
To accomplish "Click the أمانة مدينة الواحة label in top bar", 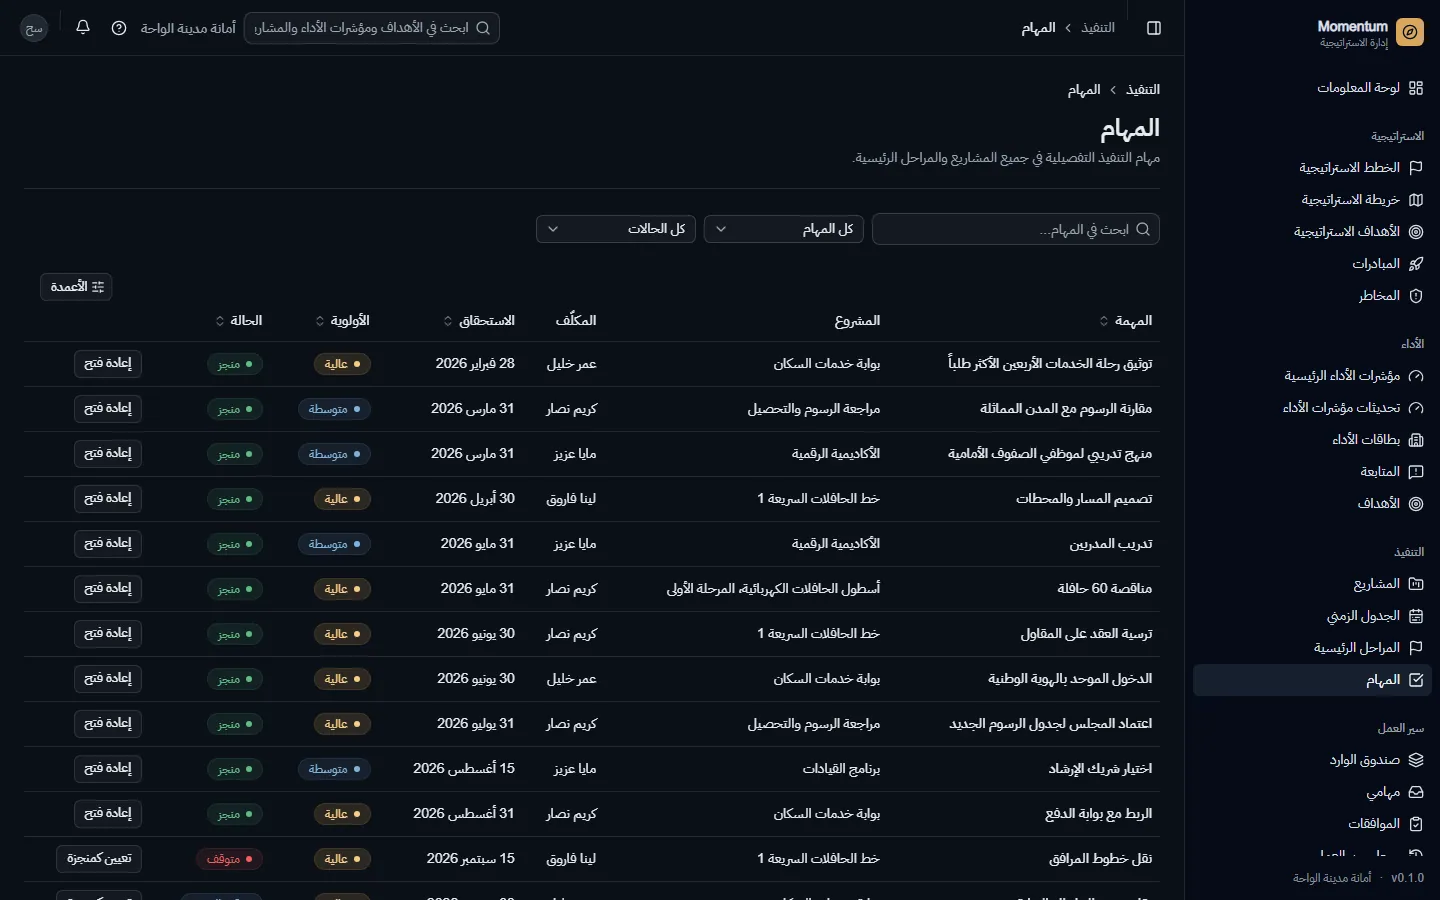I will pyautogui.click(x=188, y=28).
